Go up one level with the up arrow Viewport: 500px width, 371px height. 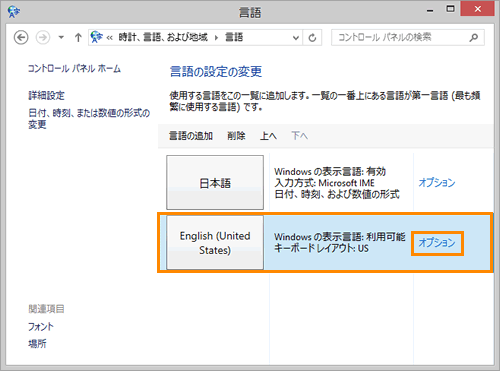click(78, 37)
